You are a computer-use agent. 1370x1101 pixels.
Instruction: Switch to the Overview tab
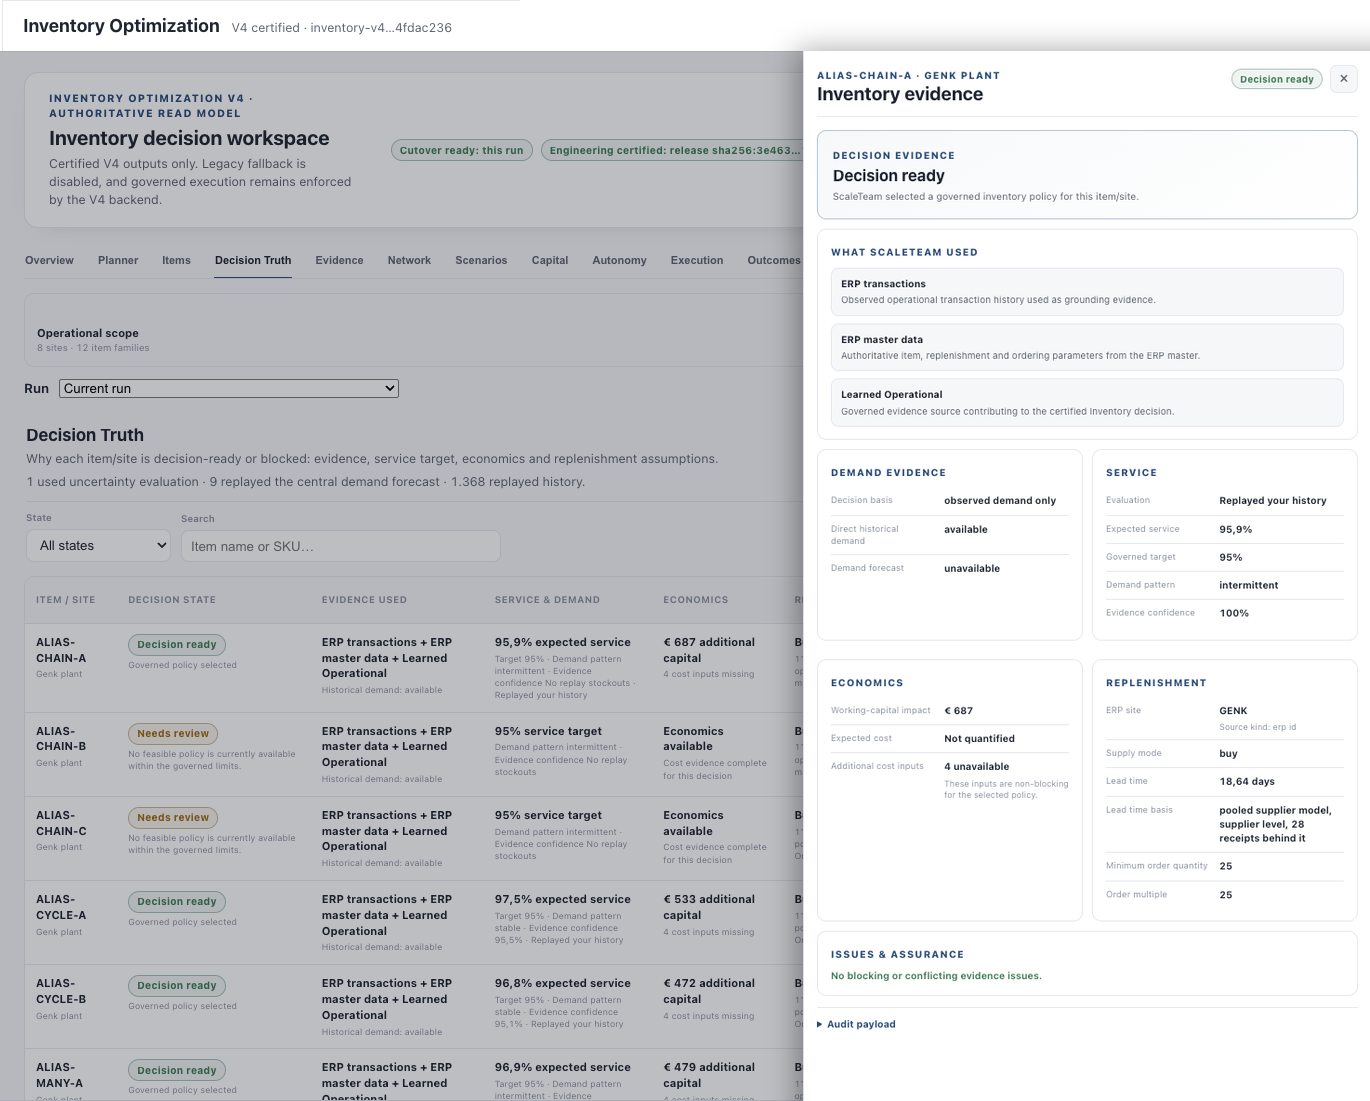click(49, 260)
